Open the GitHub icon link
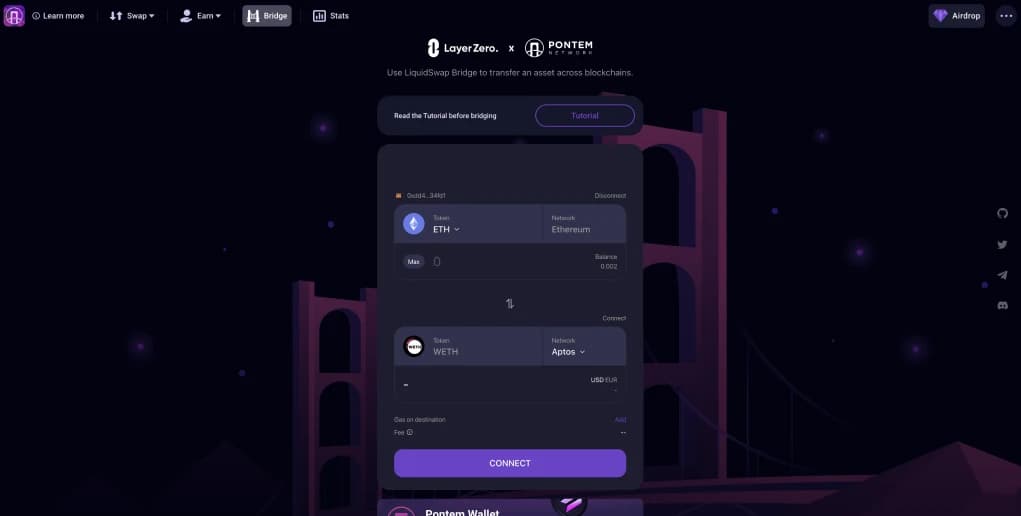 click(x=1002, y=213)
